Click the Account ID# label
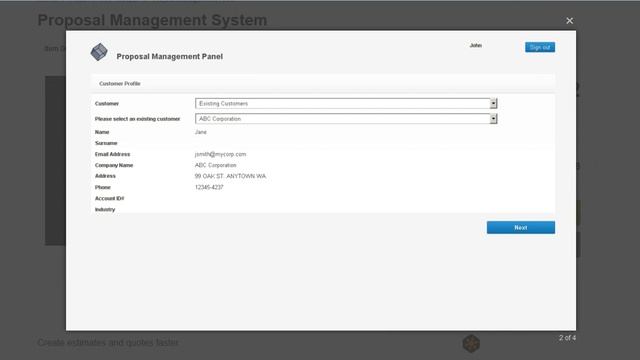 (x=109, y=198)
